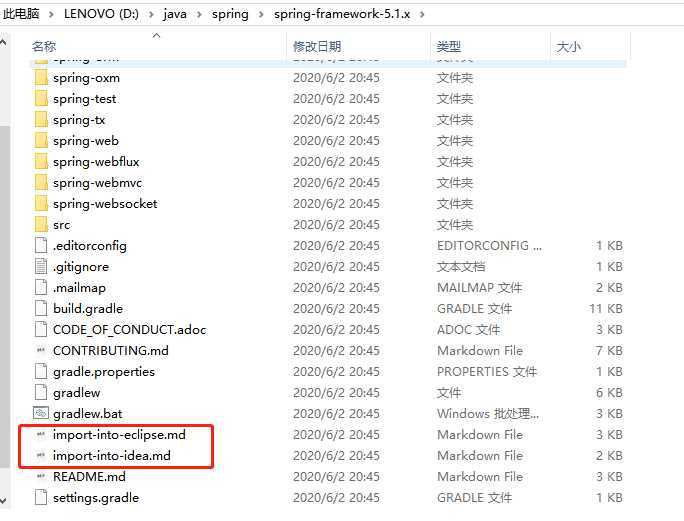
Task: Select the src folder icon
Action: 41,225
